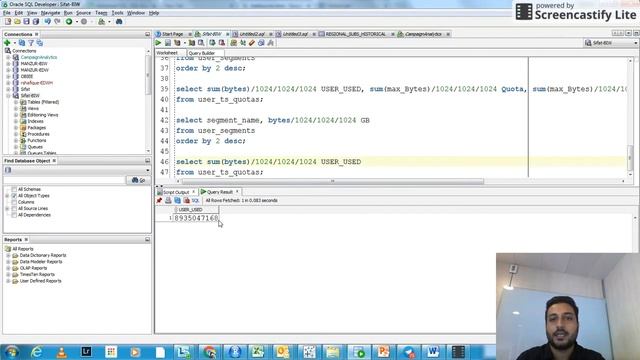
Task: Click the Find Database Object search field
Action: (64, 180)
